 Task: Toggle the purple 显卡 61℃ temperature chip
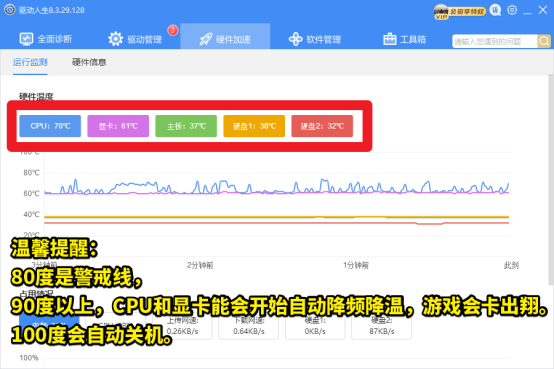(x=118, y=126)
